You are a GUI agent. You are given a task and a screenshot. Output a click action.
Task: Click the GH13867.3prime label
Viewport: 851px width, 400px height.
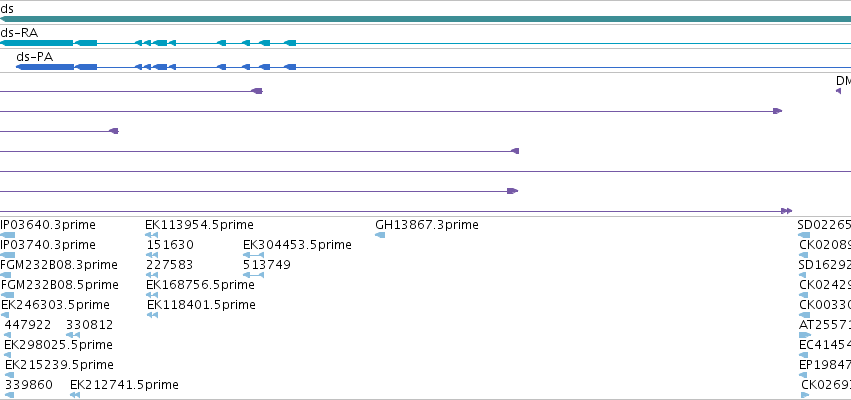(427, 225)
